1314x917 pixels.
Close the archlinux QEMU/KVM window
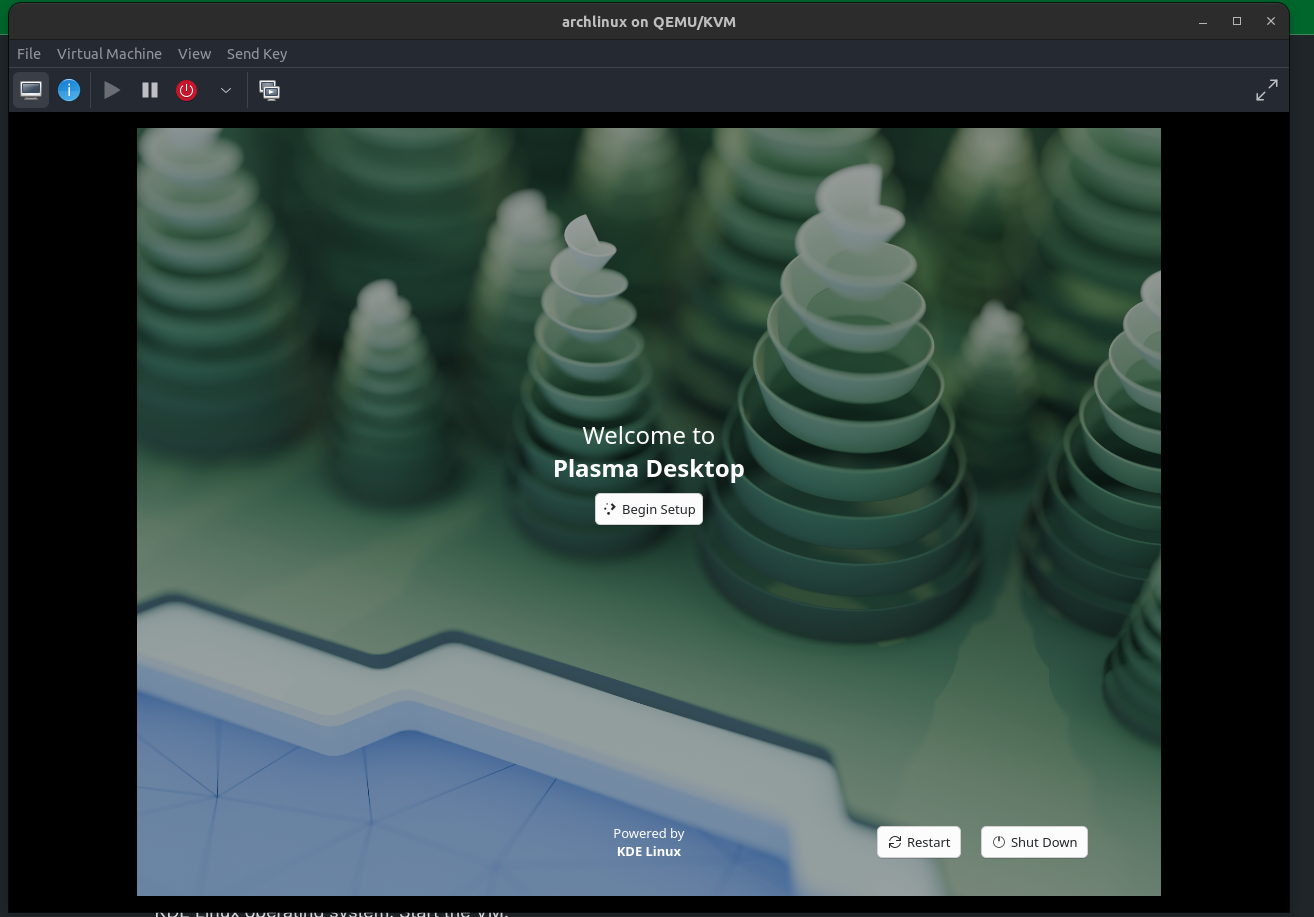[1271, 21]
